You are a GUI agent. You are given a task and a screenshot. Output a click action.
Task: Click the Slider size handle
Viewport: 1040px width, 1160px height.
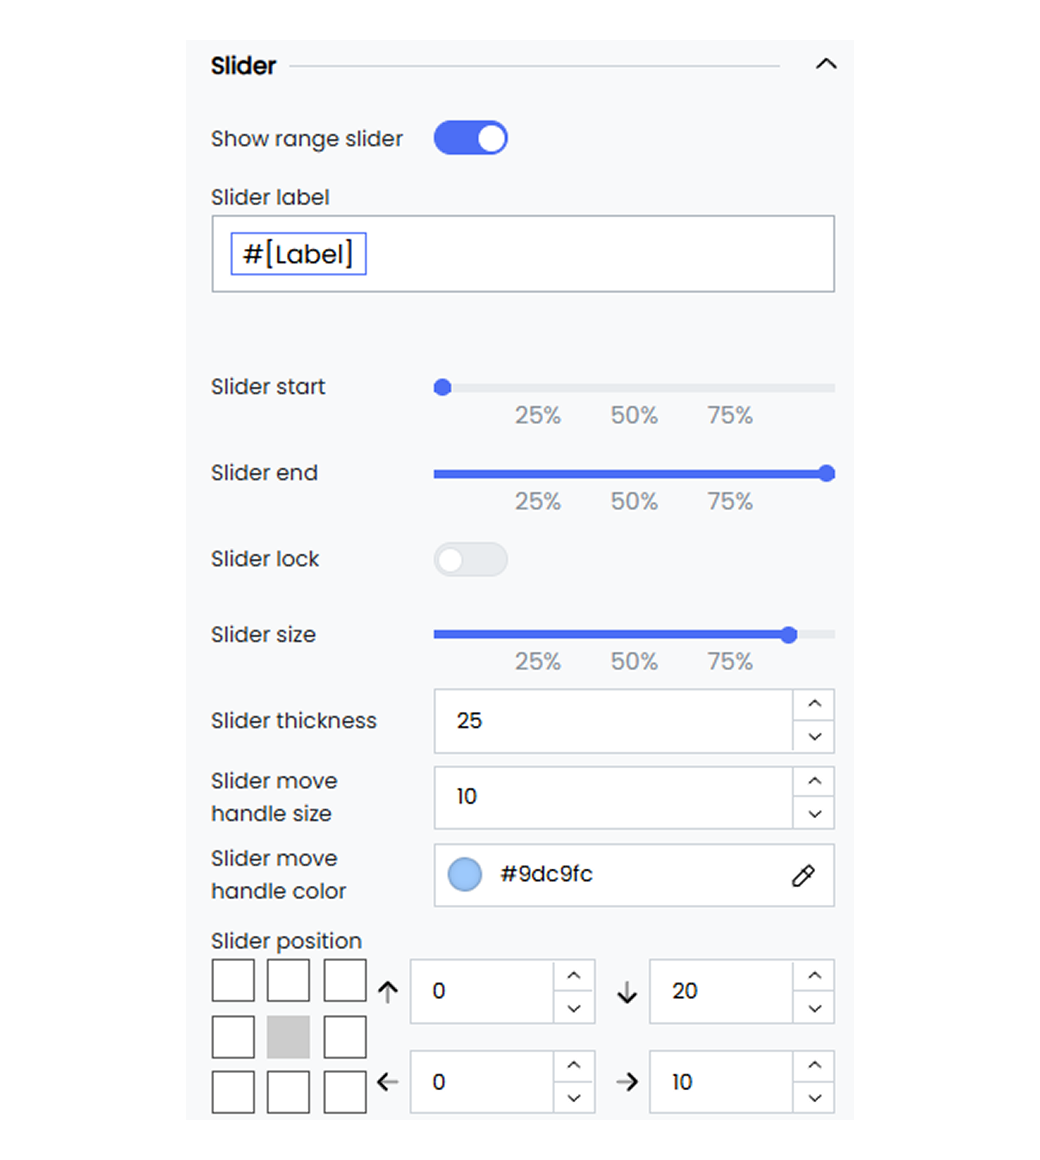tap(789, 635)
